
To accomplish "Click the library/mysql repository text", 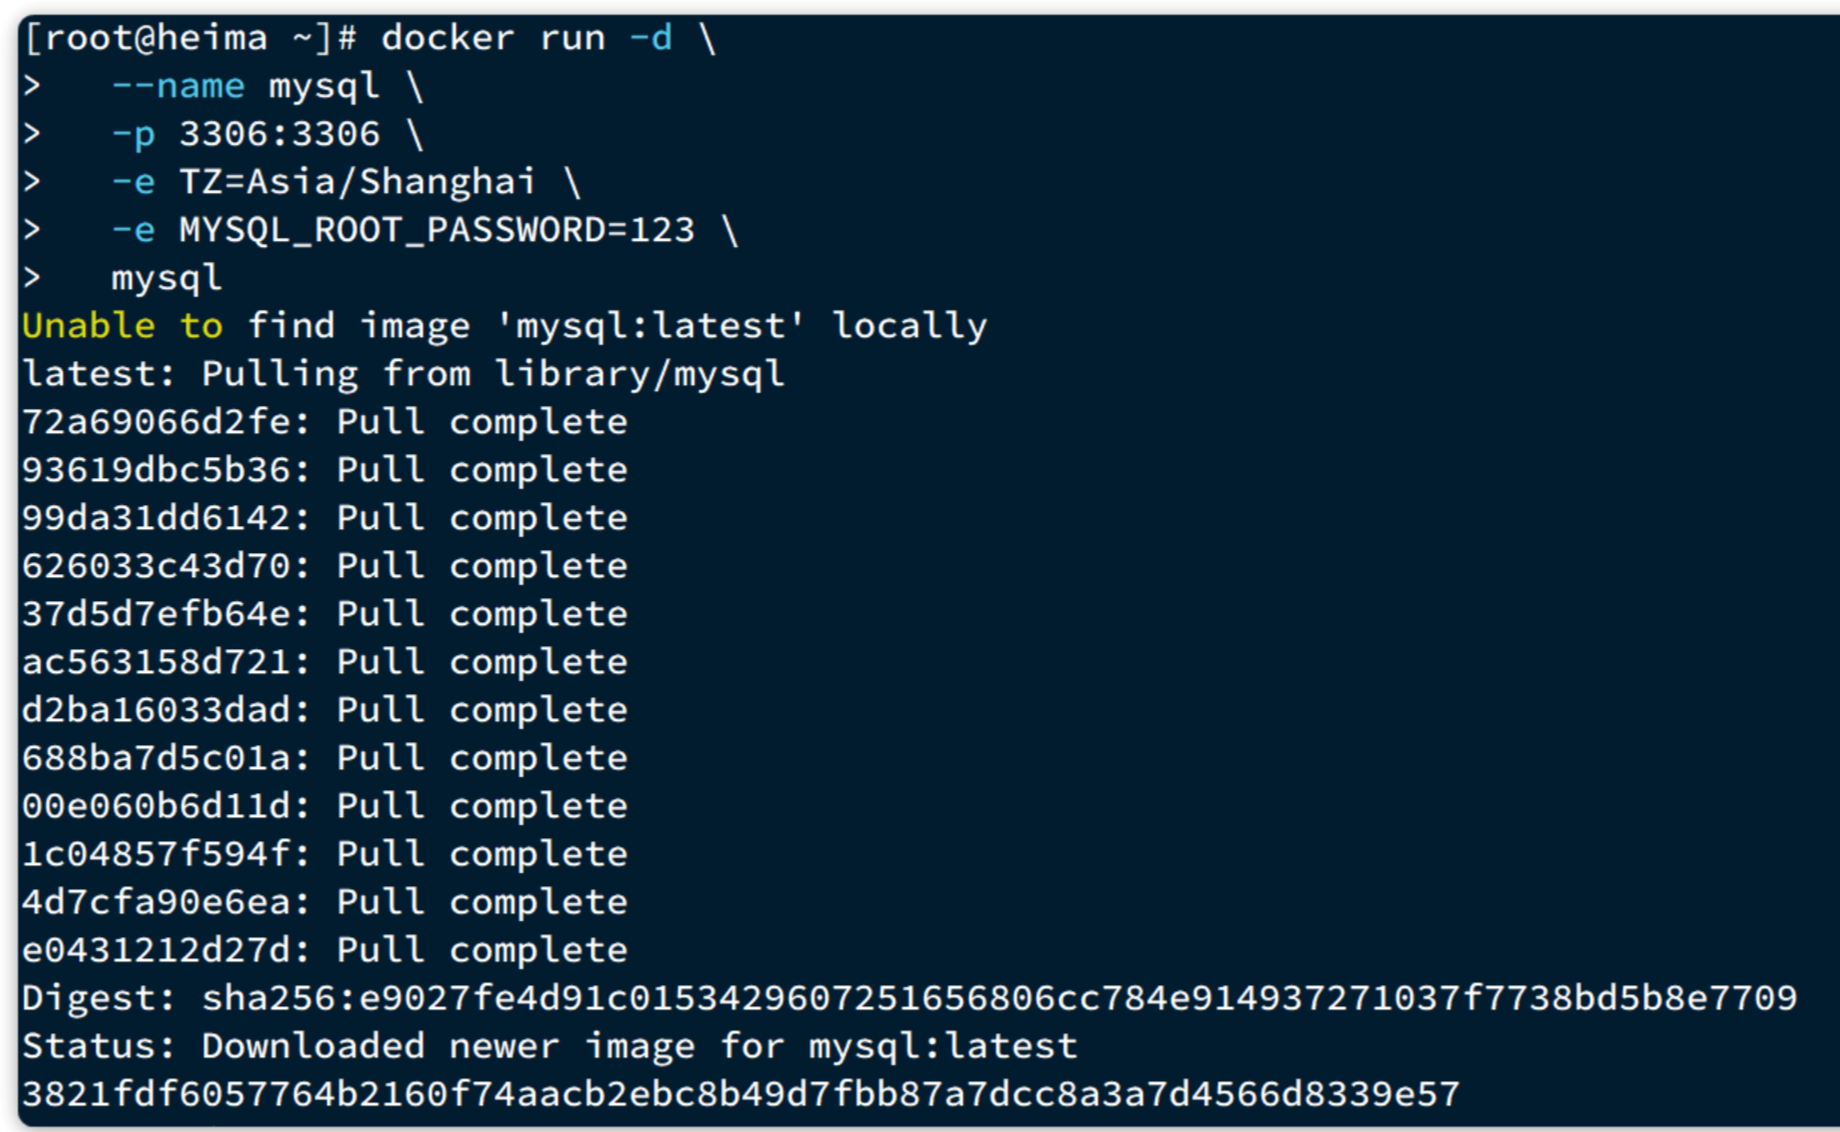I will [x=639, y=374].
